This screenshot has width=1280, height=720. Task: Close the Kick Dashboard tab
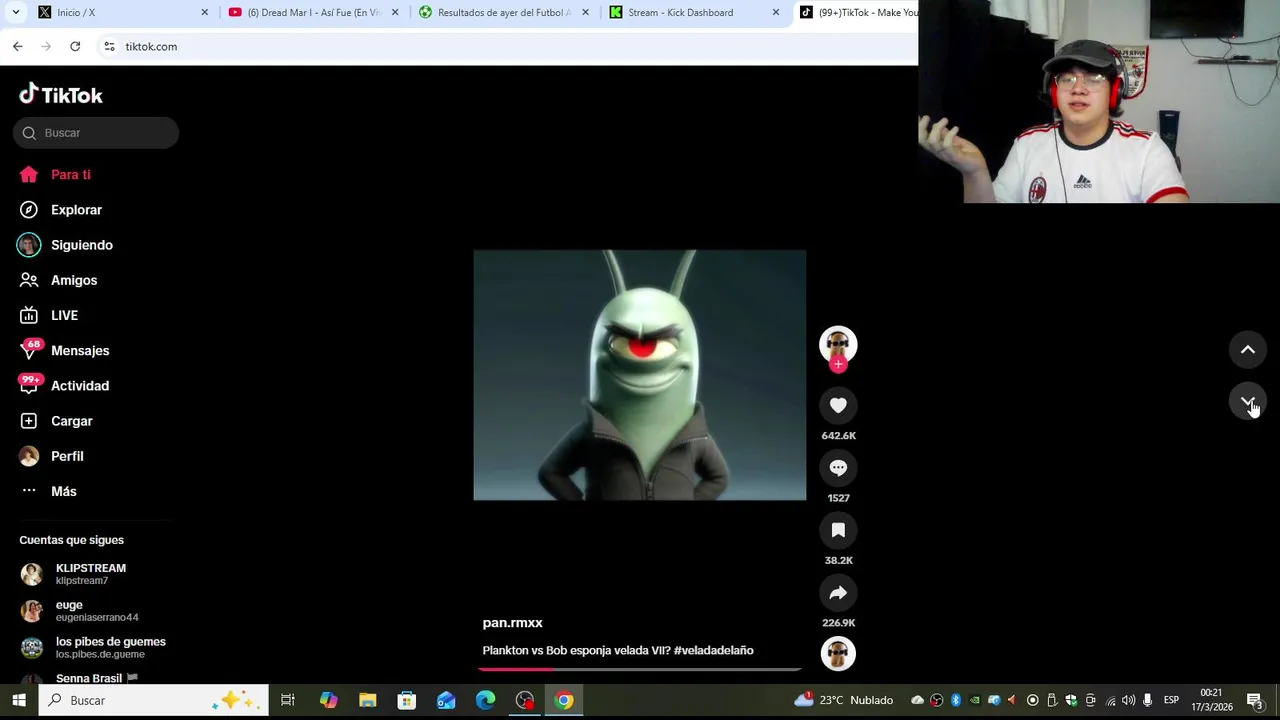775,12
